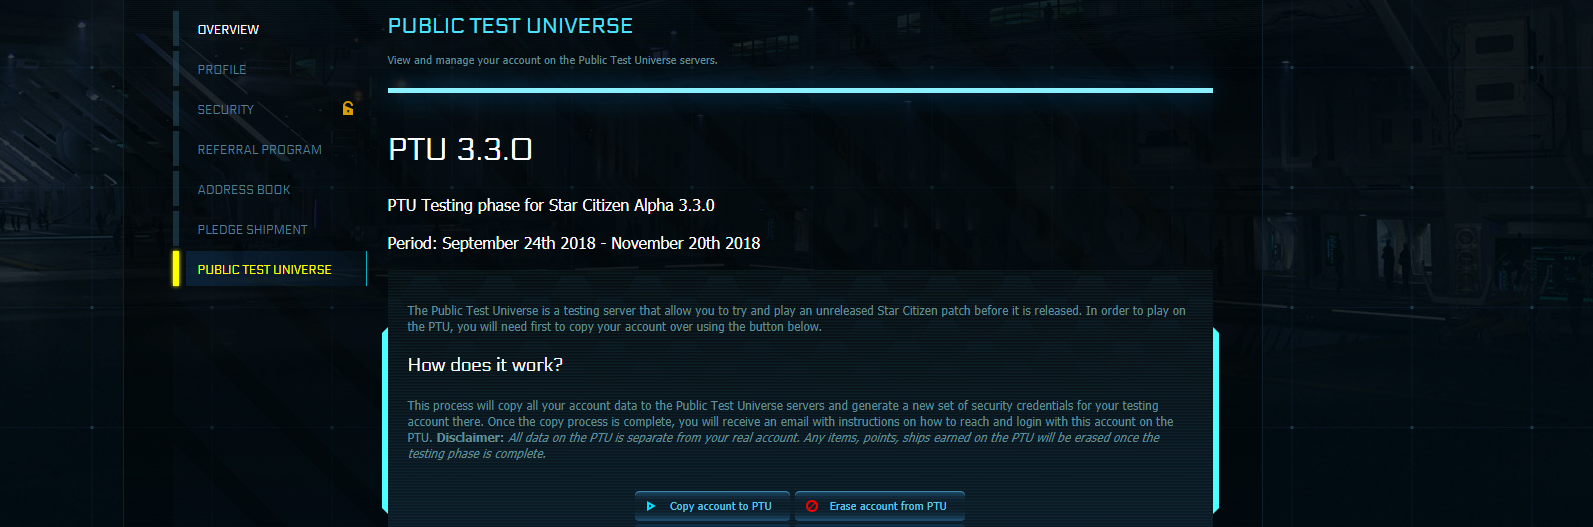The image size is (1593, 527).
Task: Select Pledge Shipment in the sidebar
Action: click(252, 230)
